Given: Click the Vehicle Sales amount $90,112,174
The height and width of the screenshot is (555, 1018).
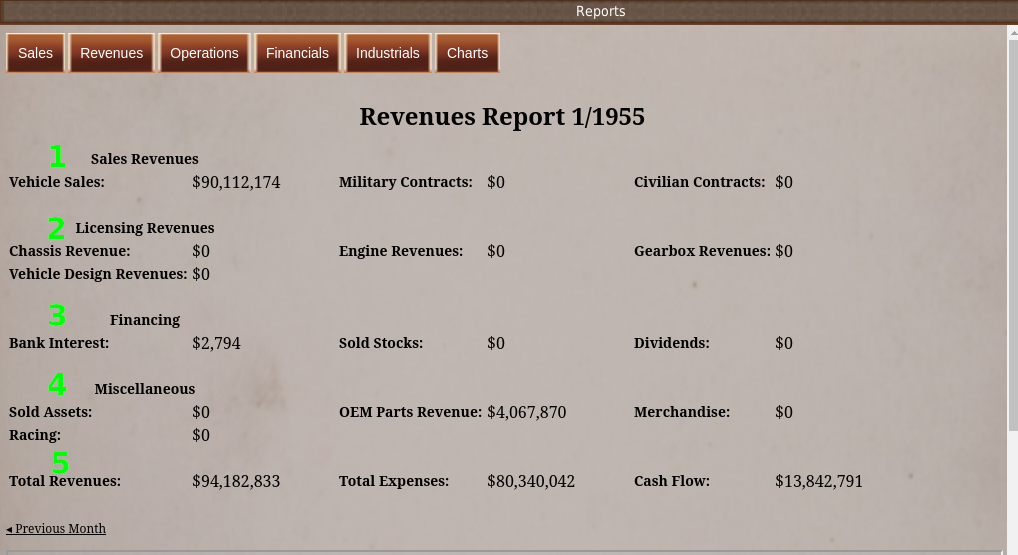Looking at the screenshot, I should tap(236, 182).
